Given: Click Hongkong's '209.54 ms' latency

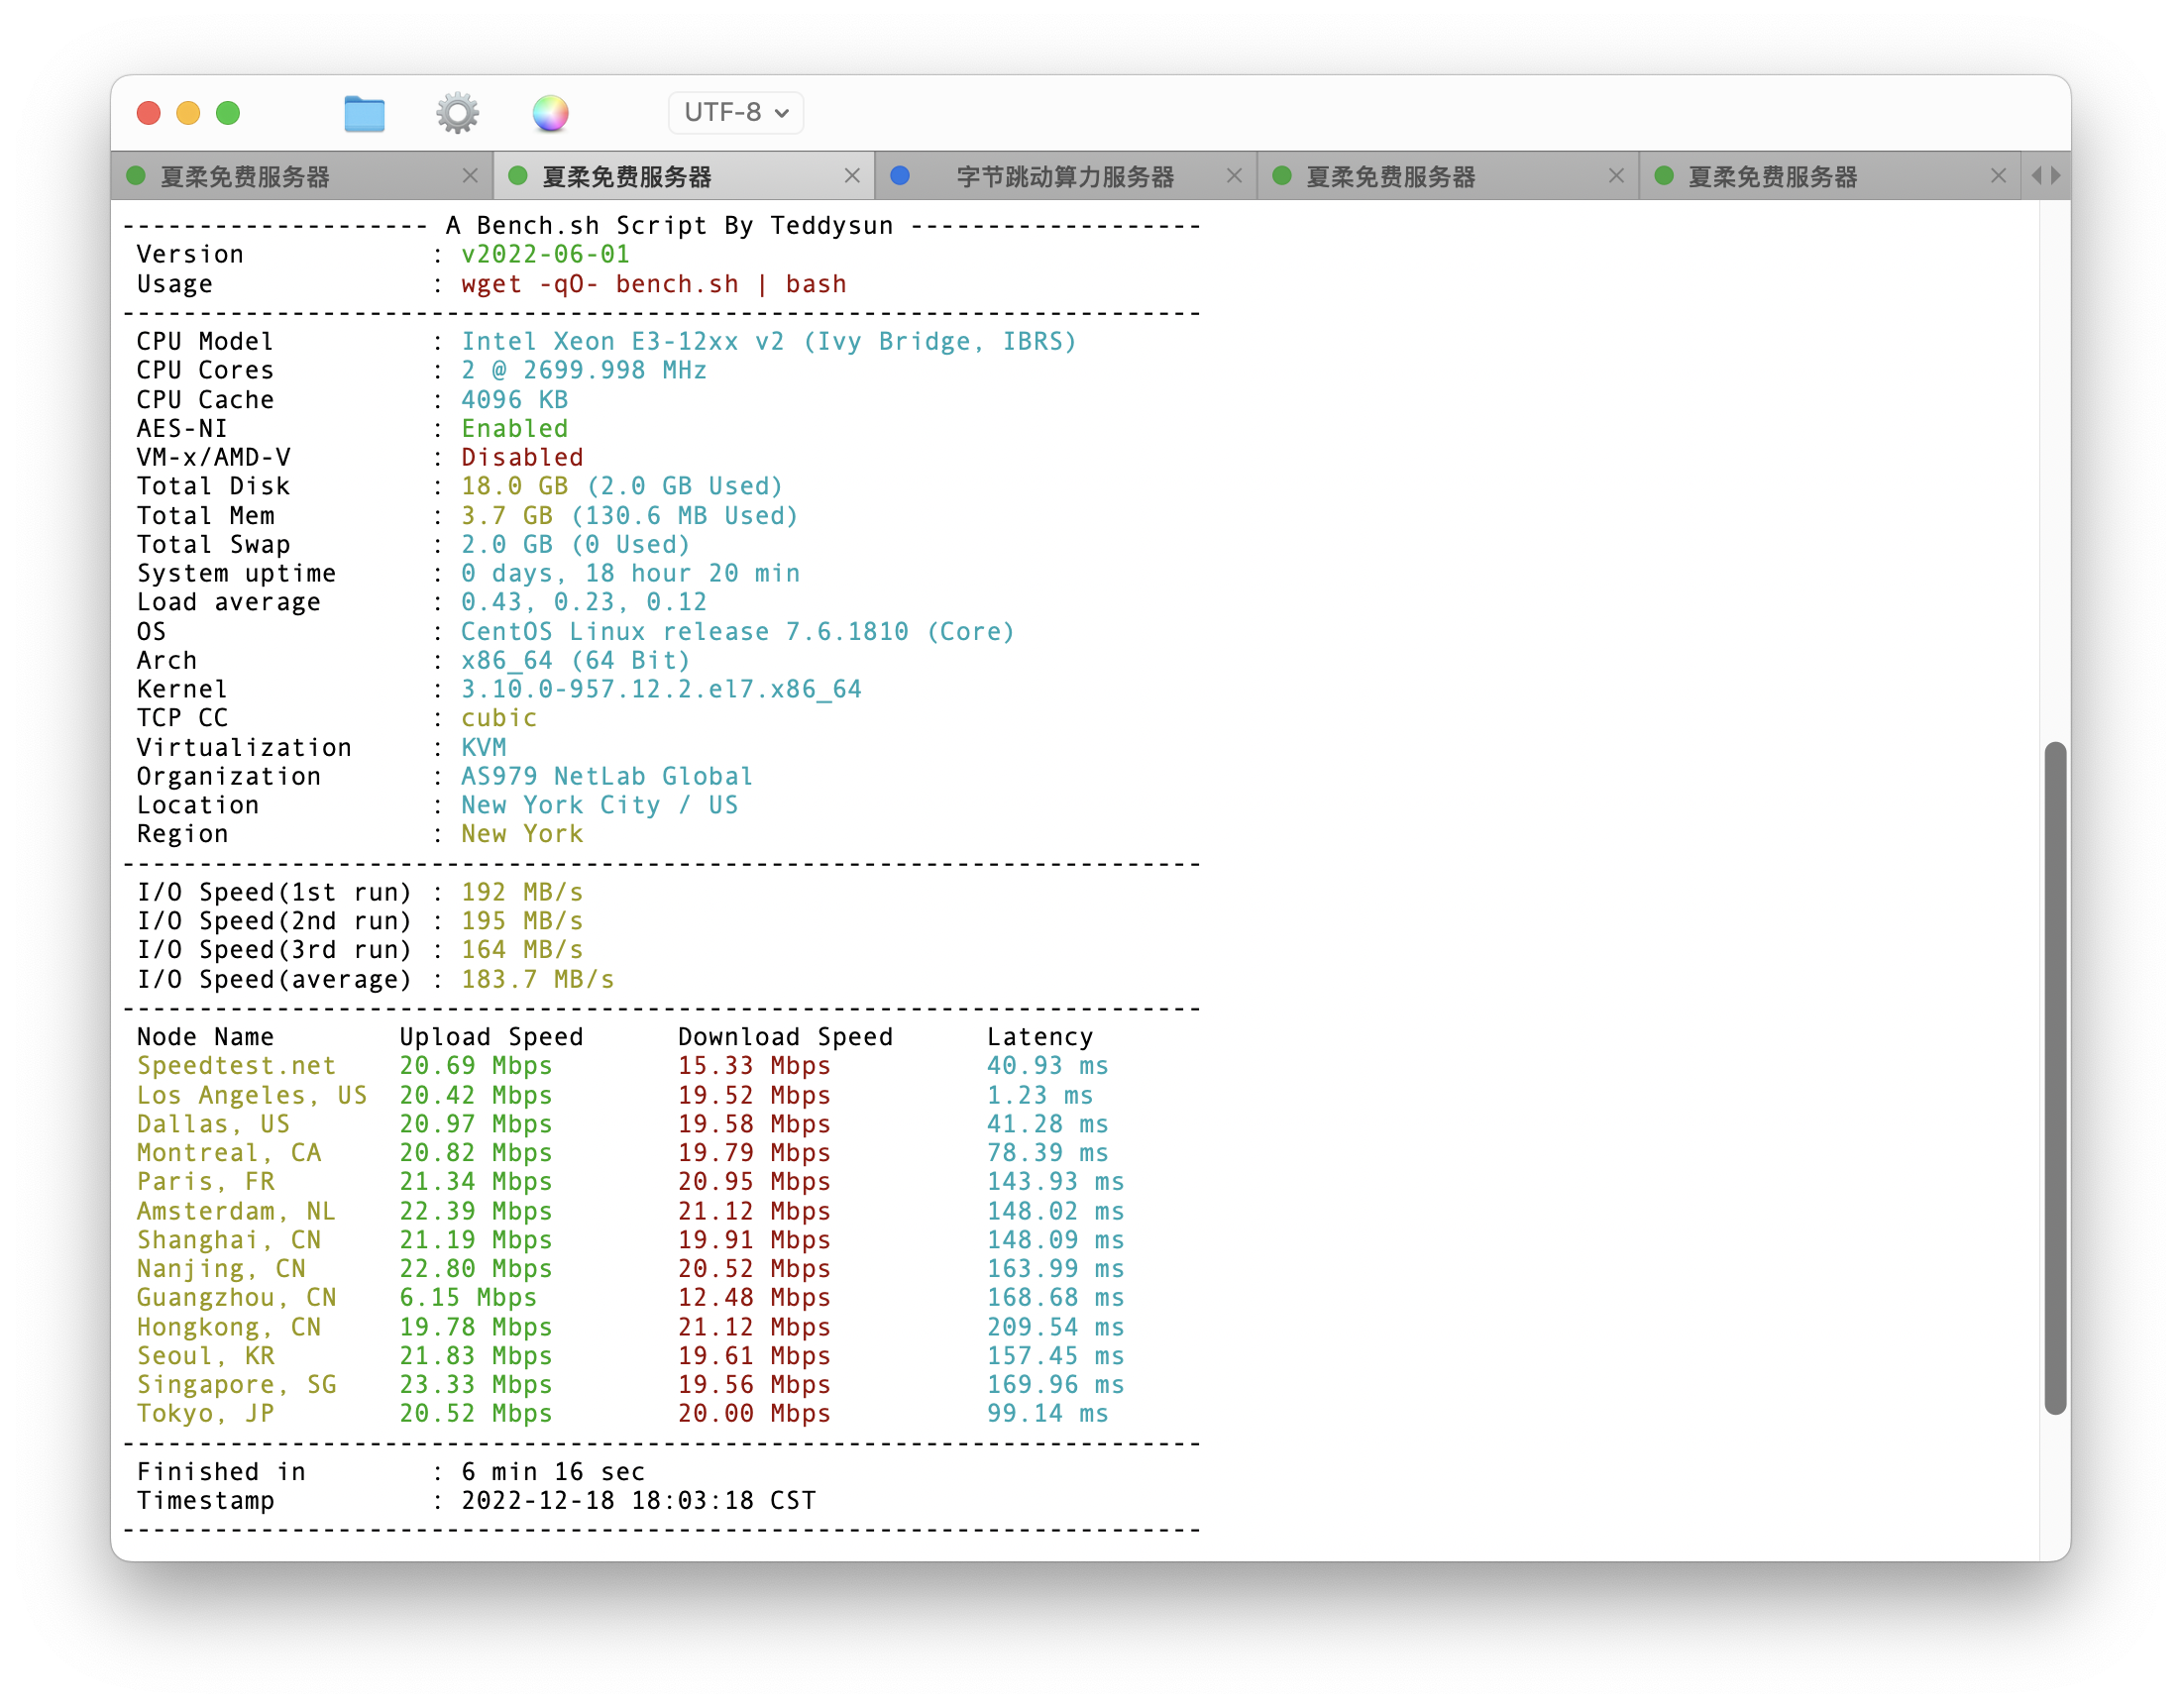Looking at the screenshot, I should (x=1056, y=1328).
